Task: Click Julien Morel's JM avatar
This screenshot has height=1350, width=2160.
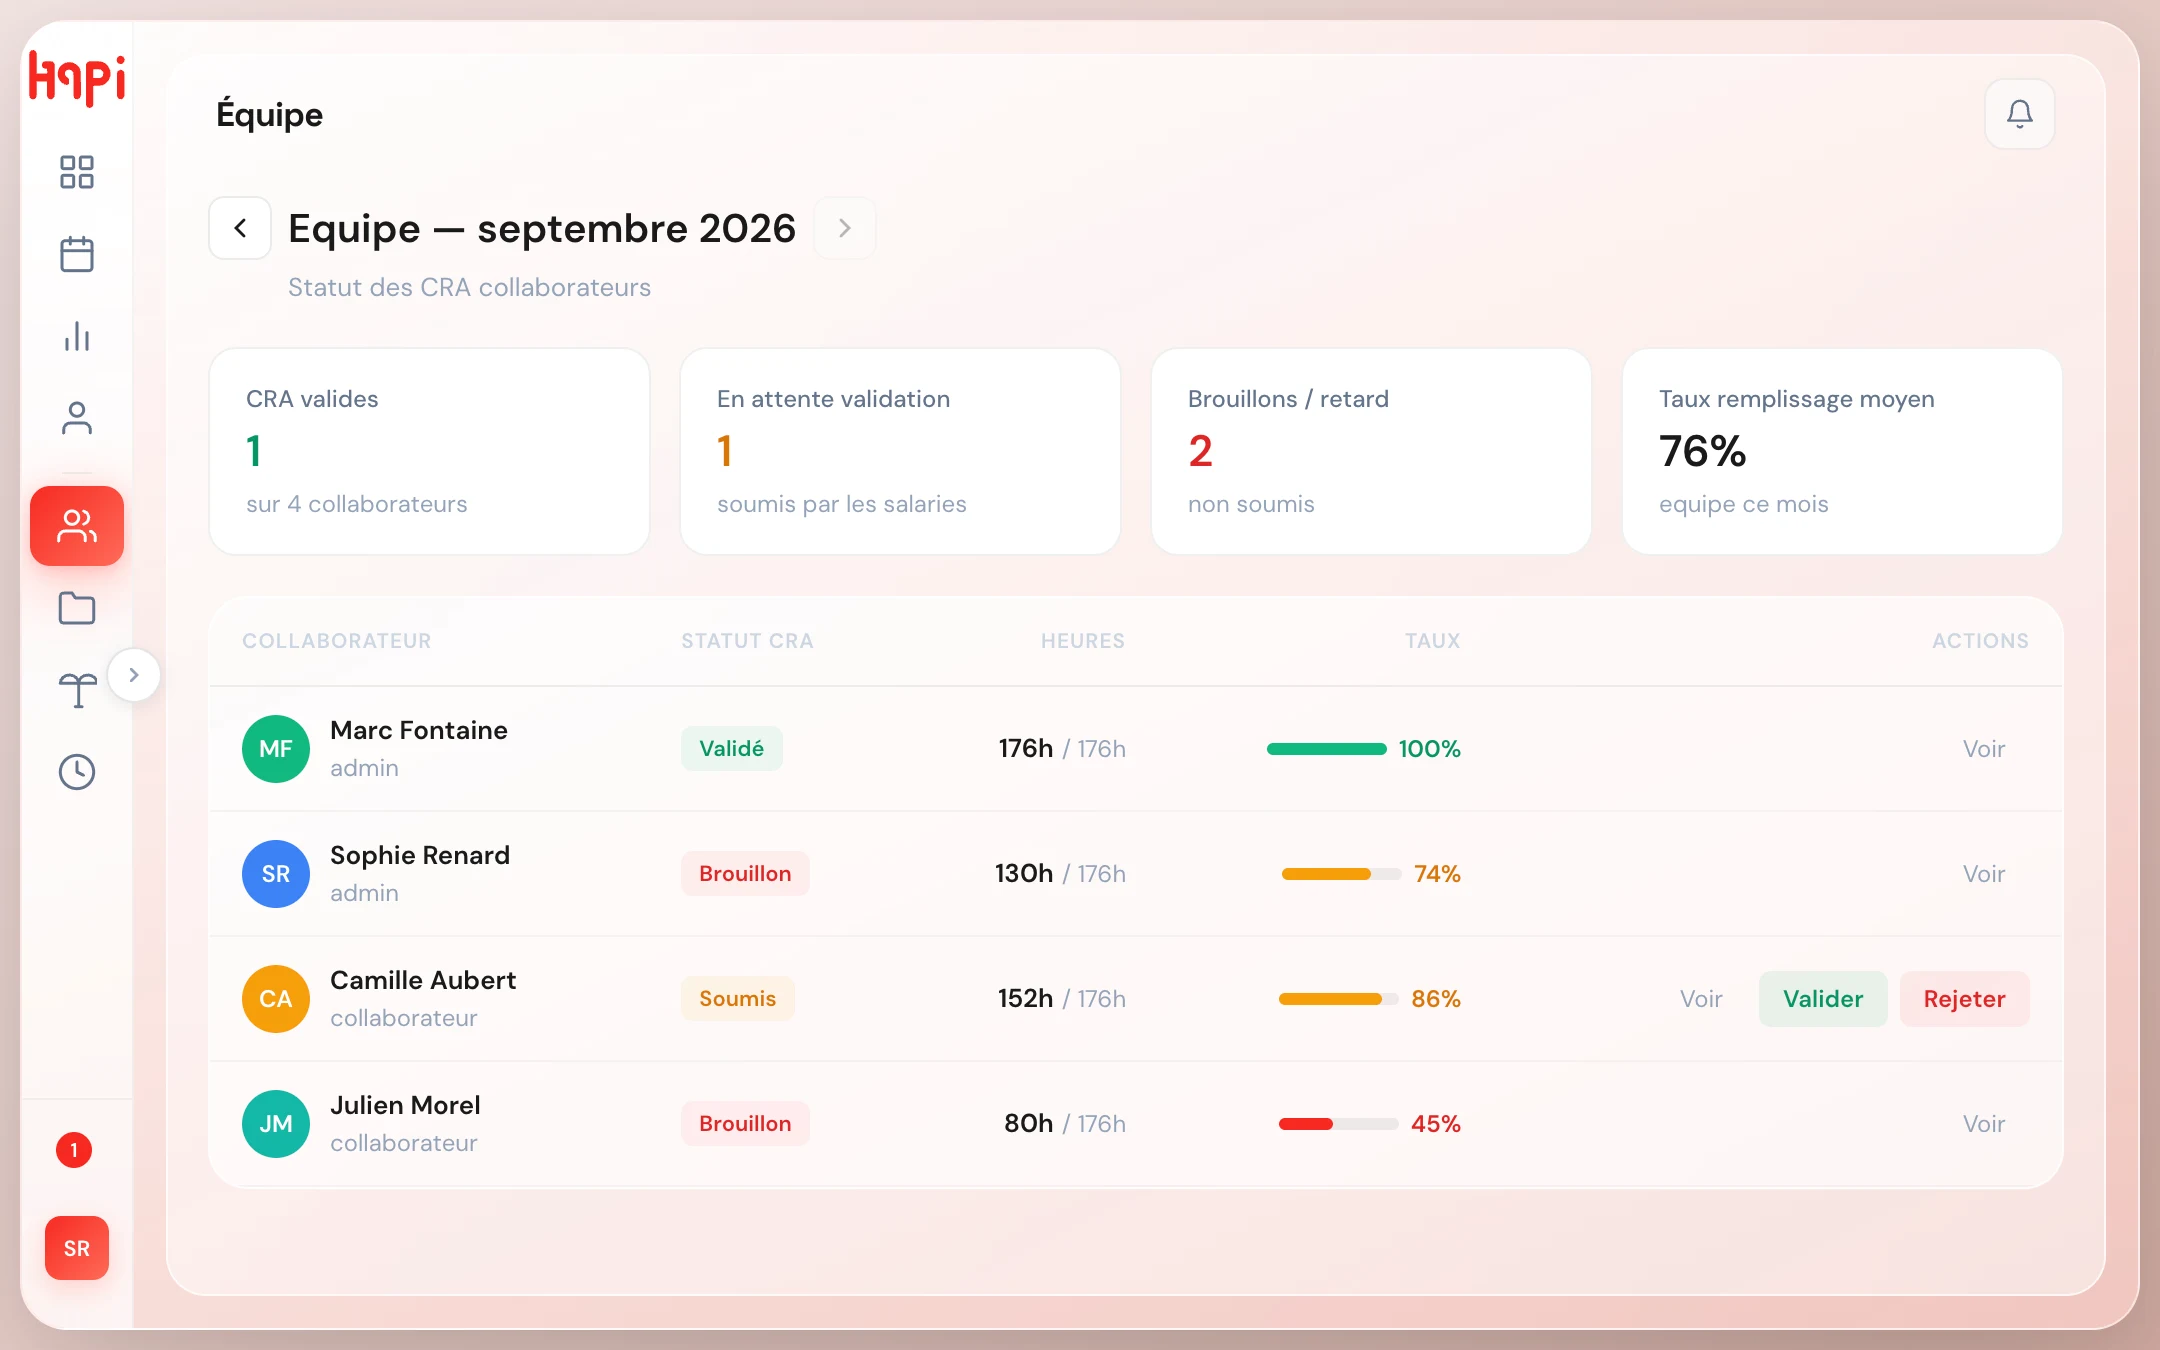Action: [x=276, y=1124]
